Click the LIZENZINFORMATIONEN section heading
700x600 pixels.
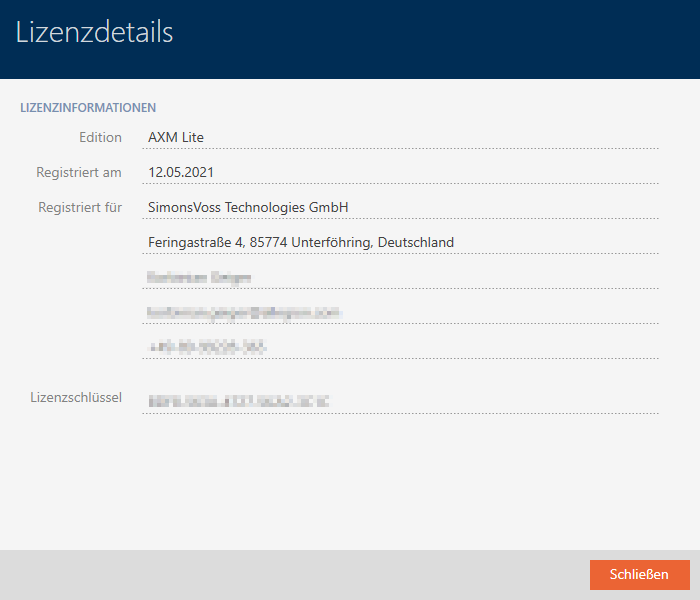(88, 106)
